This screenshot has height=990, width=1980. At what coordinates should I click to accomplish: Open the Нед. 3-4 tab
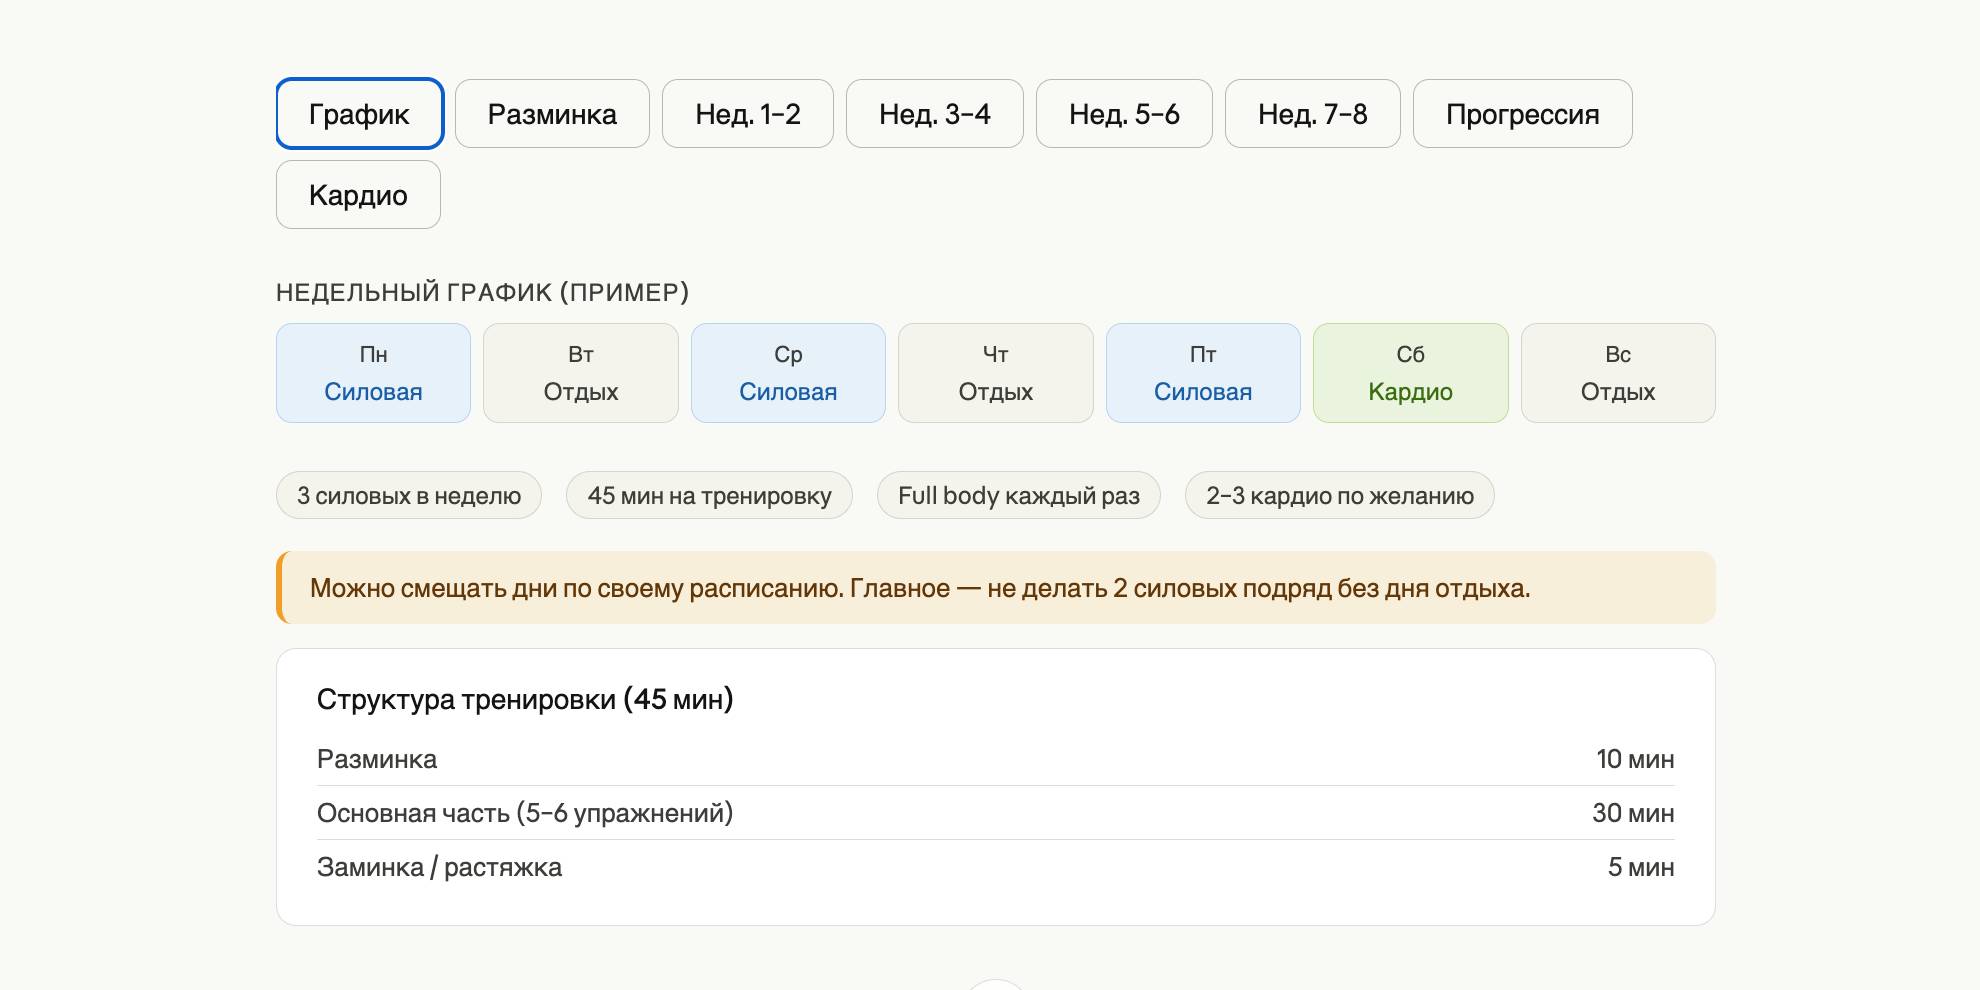934,114
